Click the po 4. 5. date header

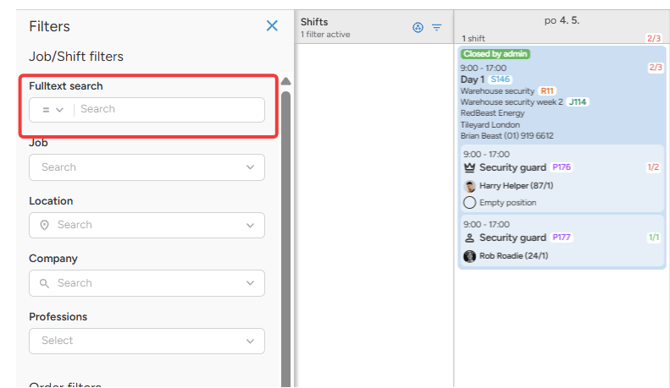coord(561,21)
